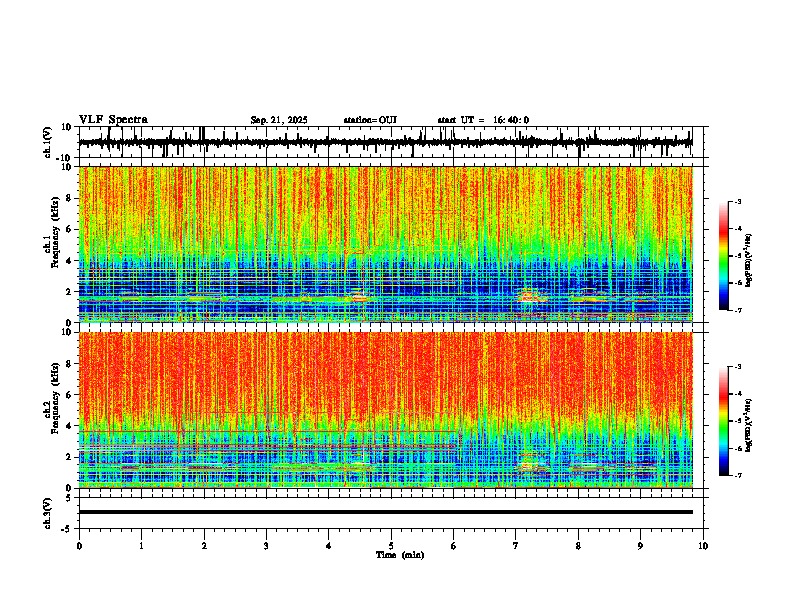
Task: Click the ch.3 flat black trace
Action: pyautogui.click(x=385, y=512)
